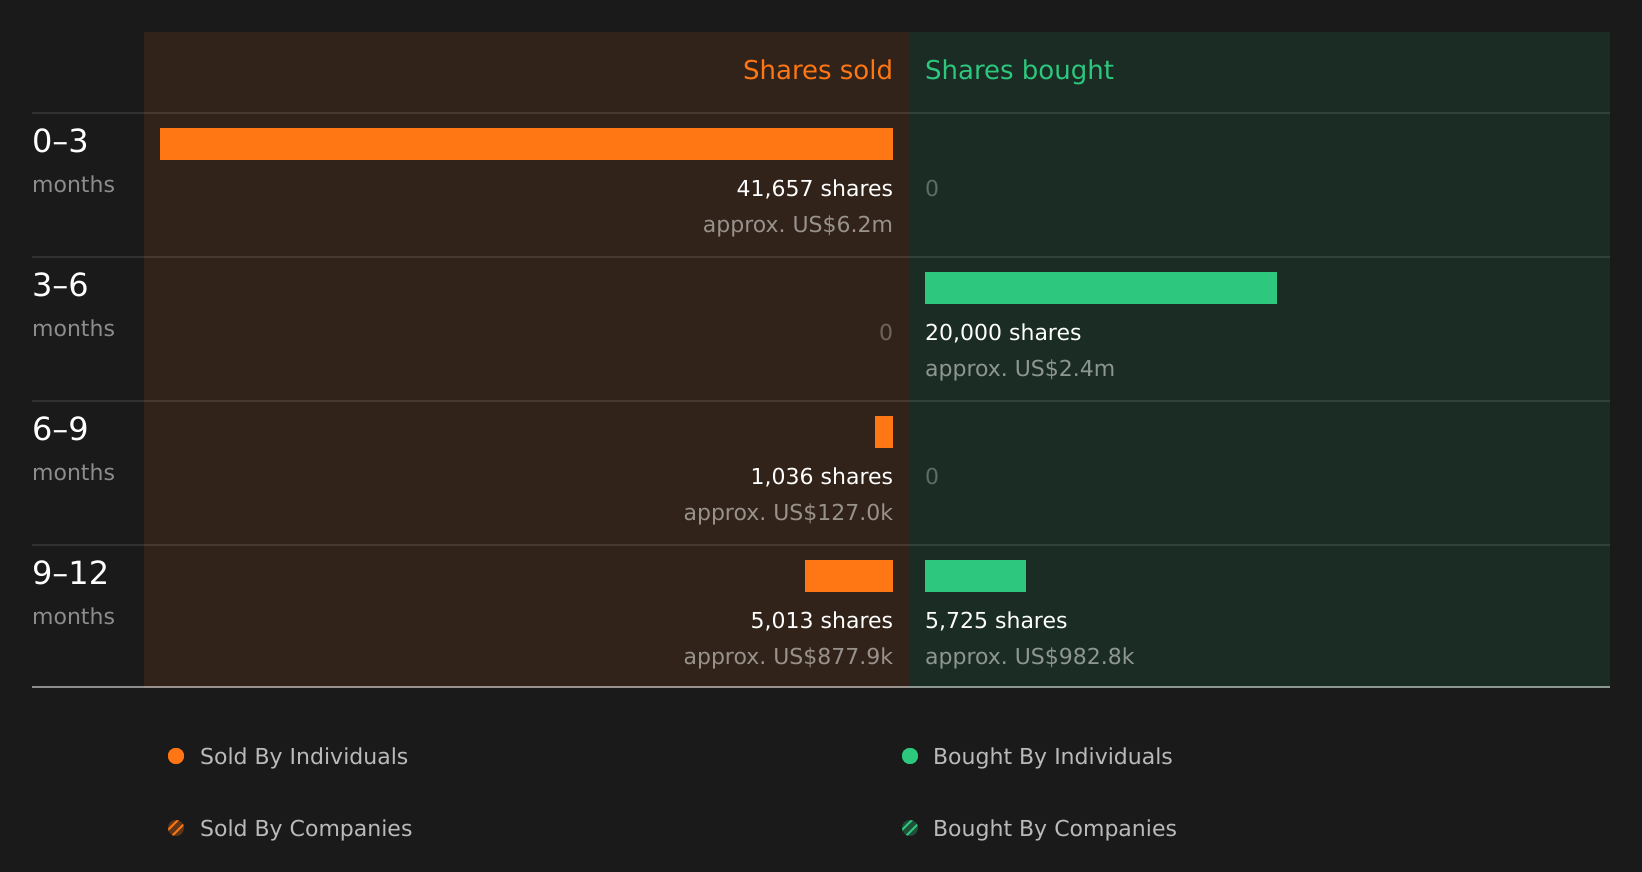Click the 6–9 months small orange bar
Viewport: 1642px width, 872px height.
[884, 432]
